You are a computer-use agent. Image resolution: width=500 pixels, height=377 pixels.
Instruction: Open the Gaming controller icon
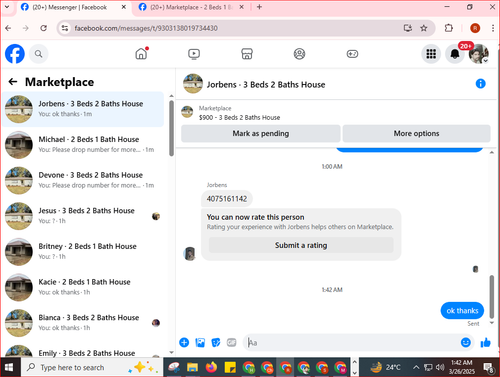click(x=352, y=54)
